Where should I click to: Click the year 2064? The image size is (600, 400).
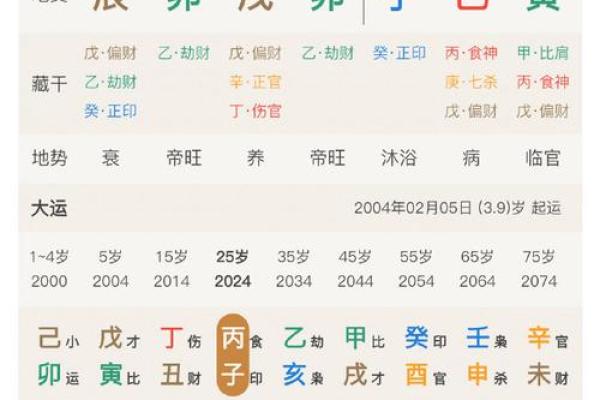pyautogui.click(x=478, y=282)
